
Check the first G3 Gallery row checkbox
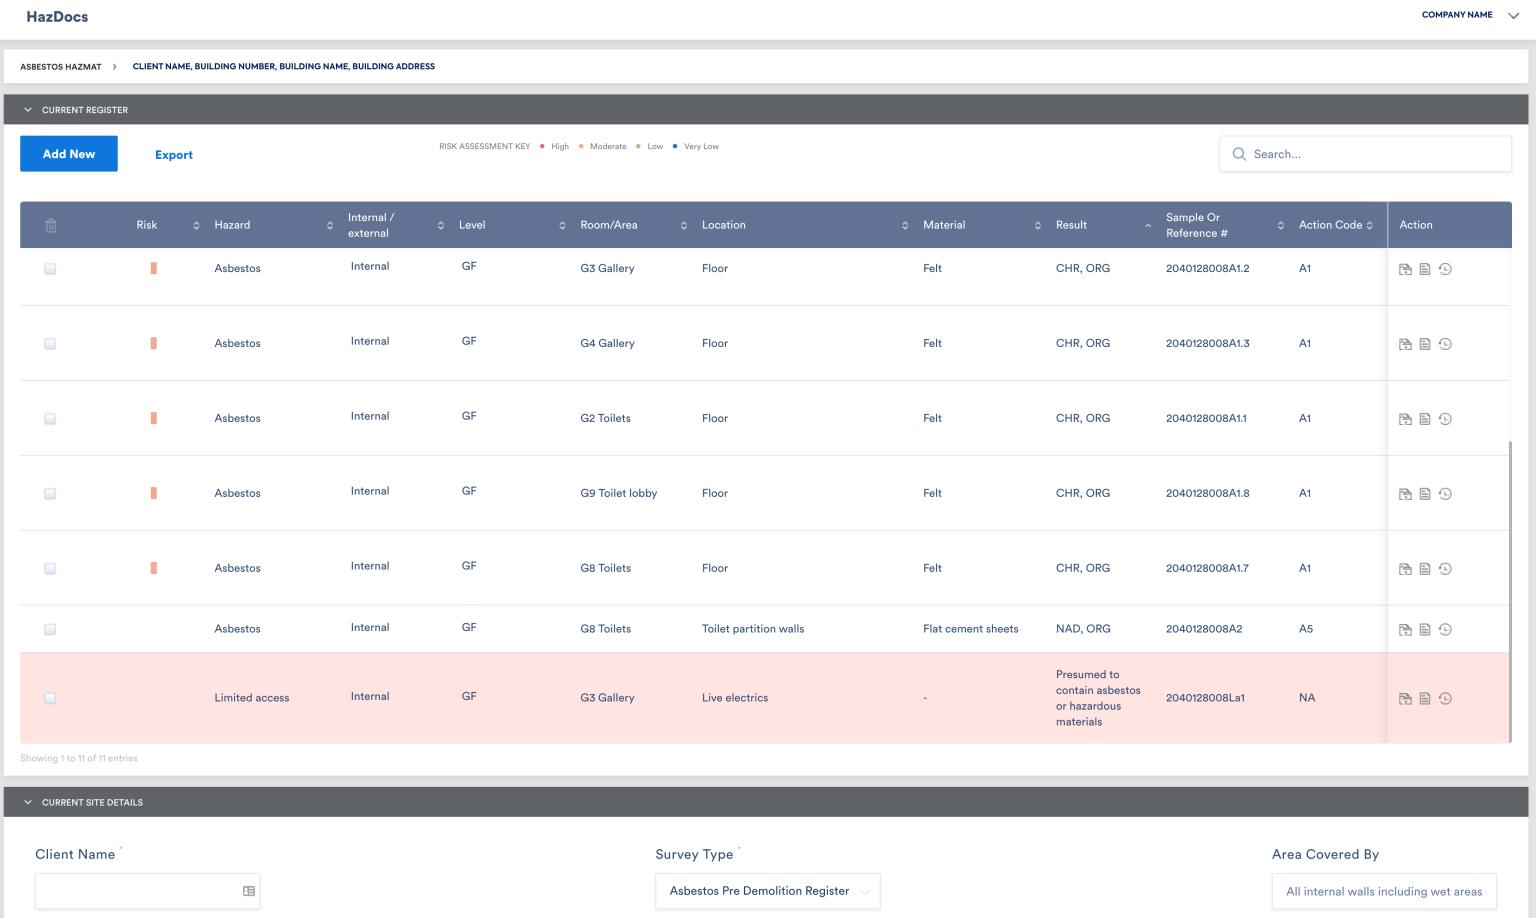pos(50,268)
